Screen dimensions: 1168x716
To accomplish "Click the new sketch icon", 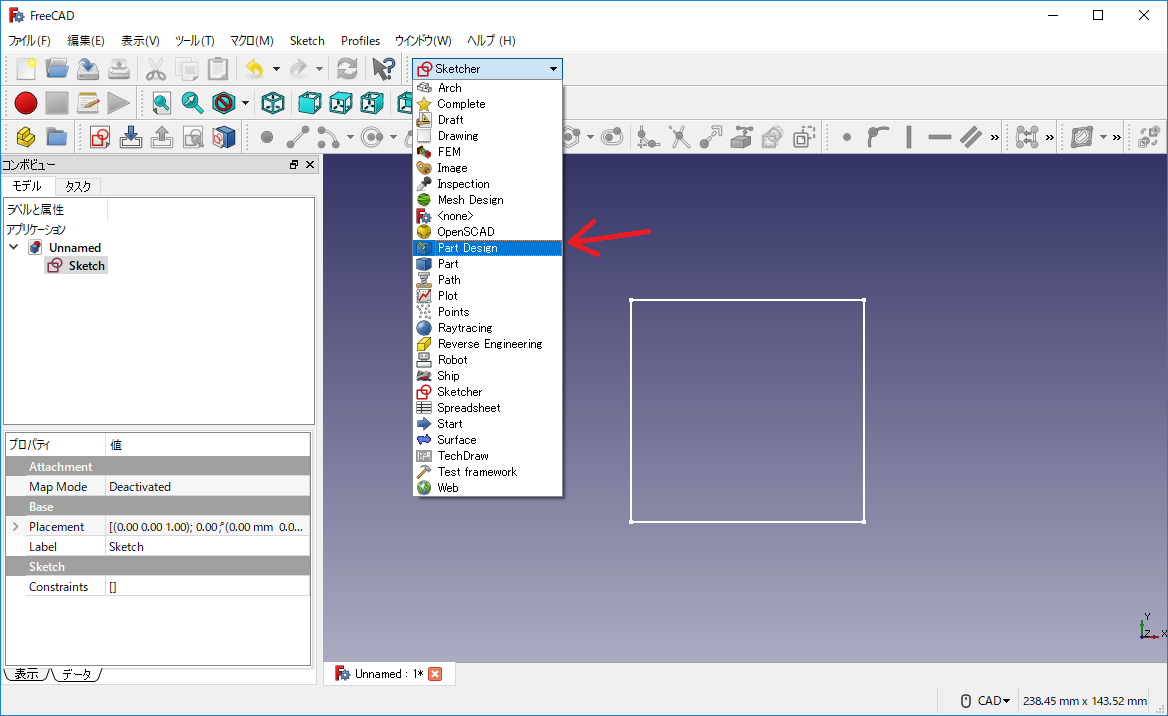I will pyautogui.click(x=100, y=137).
